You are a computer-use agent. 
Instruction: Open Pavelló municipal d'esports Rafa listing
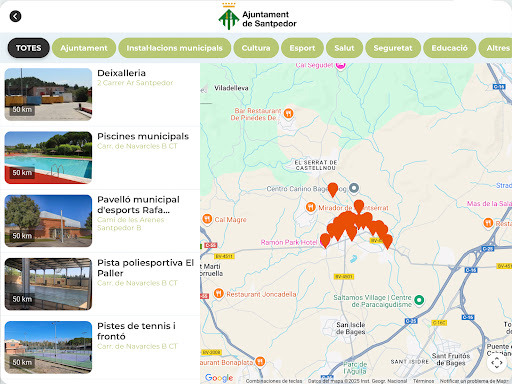138,205
